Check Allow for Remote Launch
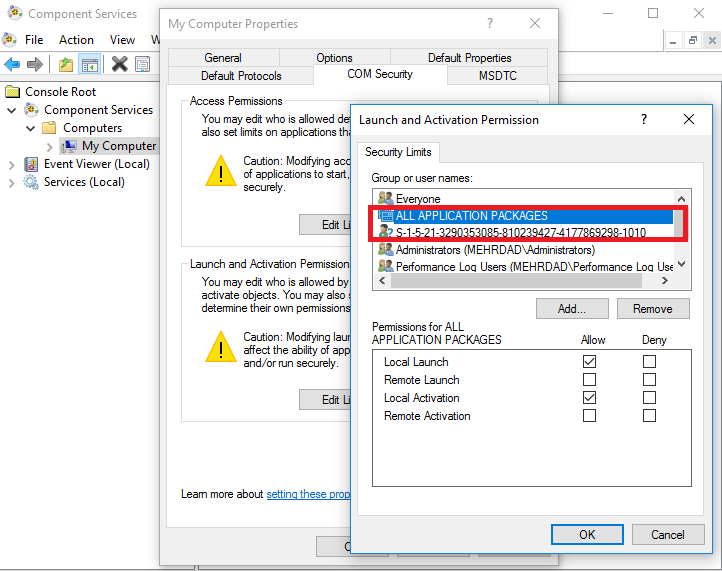This screenshot has height=571, width=722. click(589, 379)
